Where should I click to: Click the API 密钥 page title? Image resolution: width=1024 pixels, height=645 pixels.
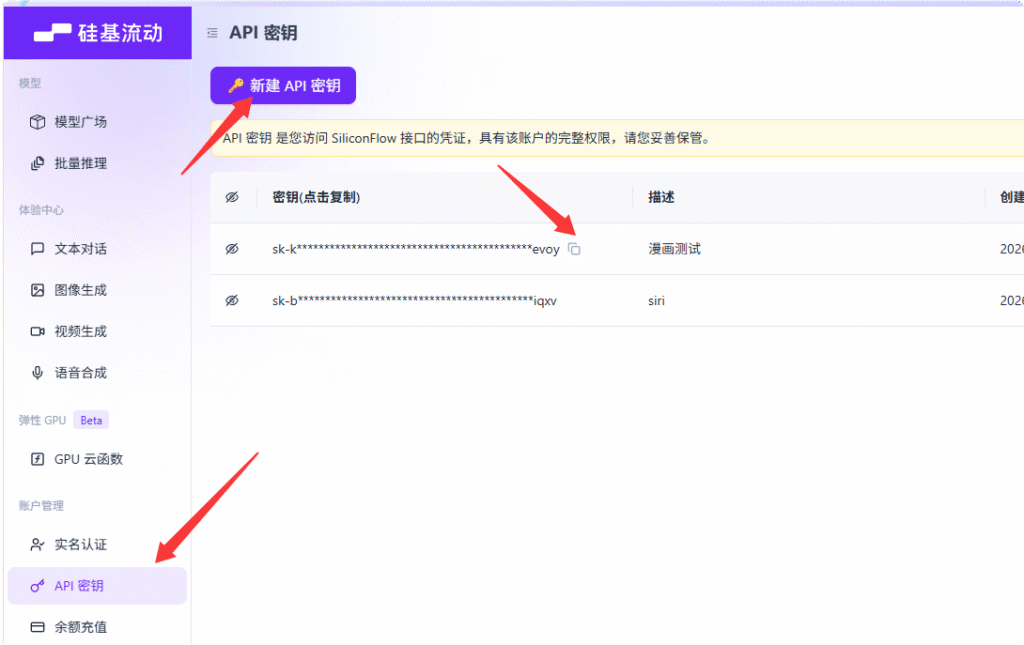click(x=263, y=33)
